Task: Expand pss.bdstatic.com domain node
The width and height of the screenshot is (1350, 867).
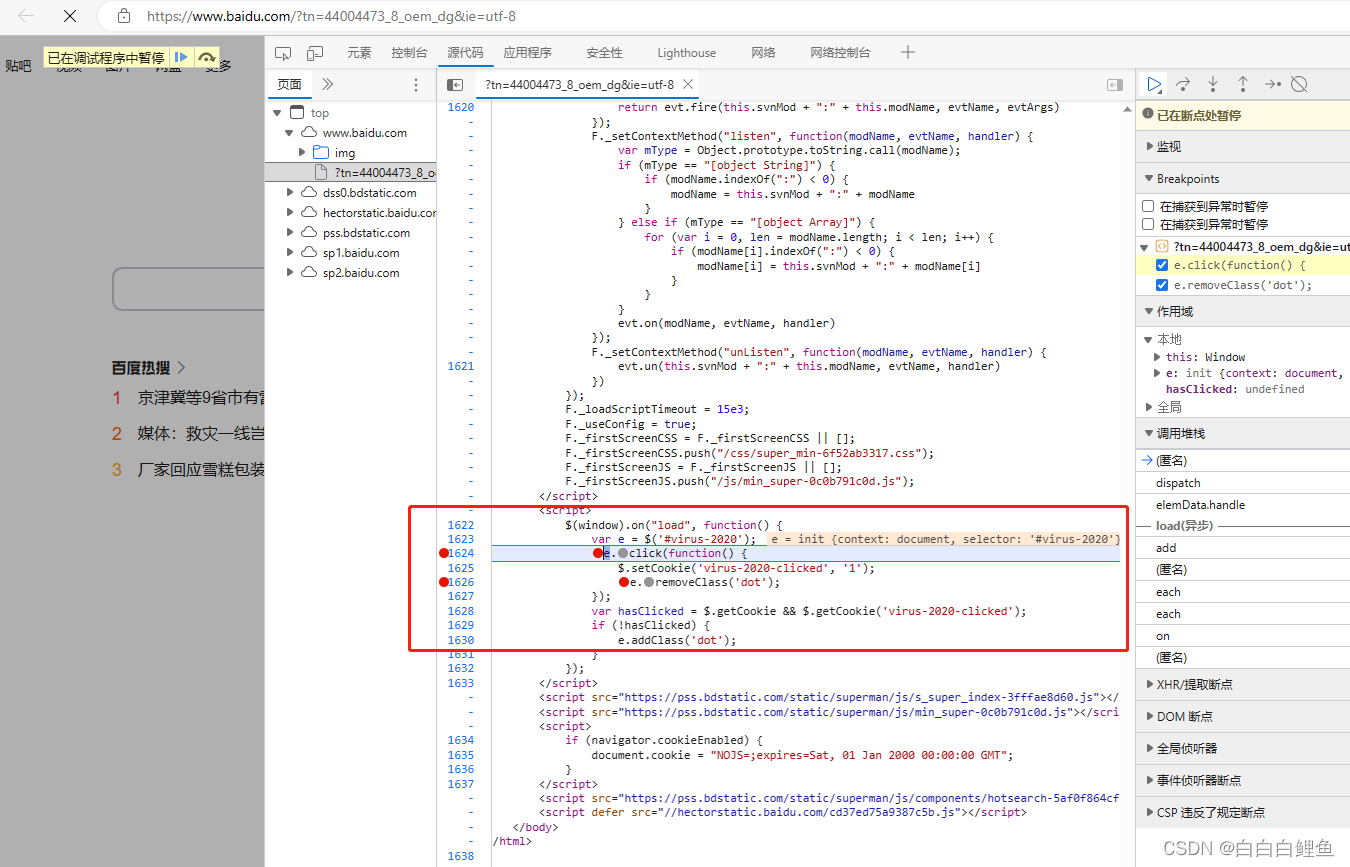Action: pyautogui.click(x=290, y=232)
